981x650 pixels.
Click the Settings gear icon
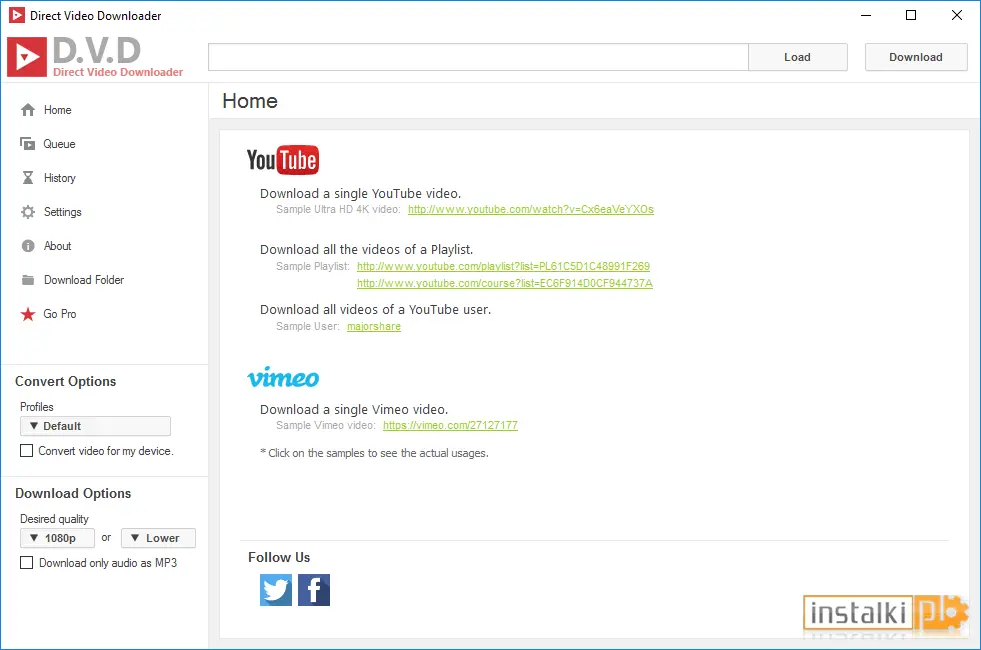pyautogui.click(x=28, y=212)
